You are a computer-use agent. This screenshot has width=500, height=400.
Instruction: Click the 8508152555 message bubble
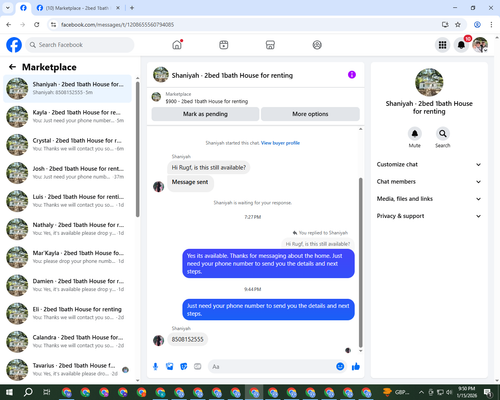click(x=188, y=339)
